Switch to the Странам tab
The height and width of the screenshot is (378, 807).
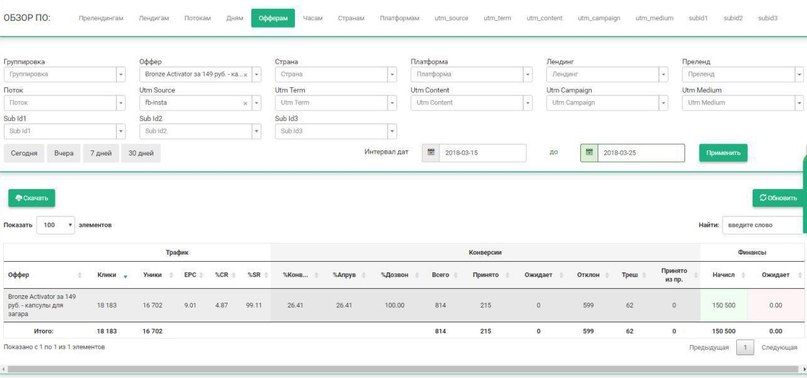(351, 18)
